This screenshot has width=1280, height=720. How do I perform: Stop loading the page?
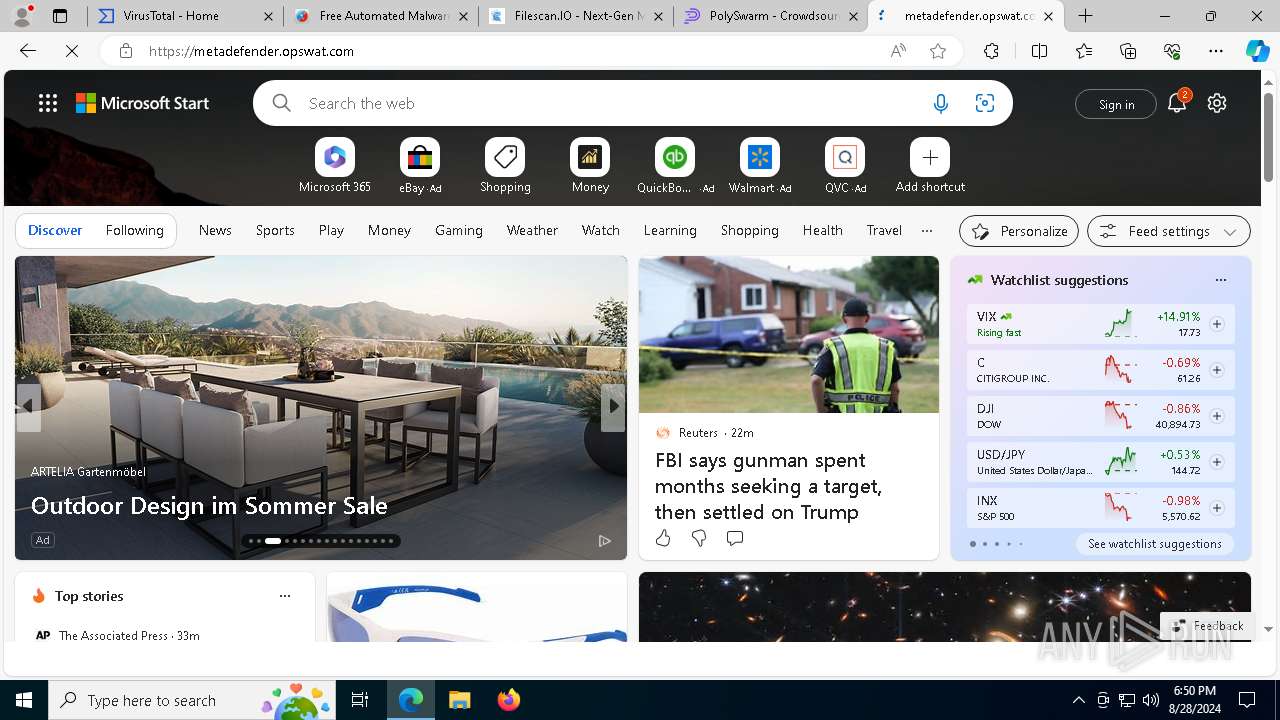coord(72,51)
